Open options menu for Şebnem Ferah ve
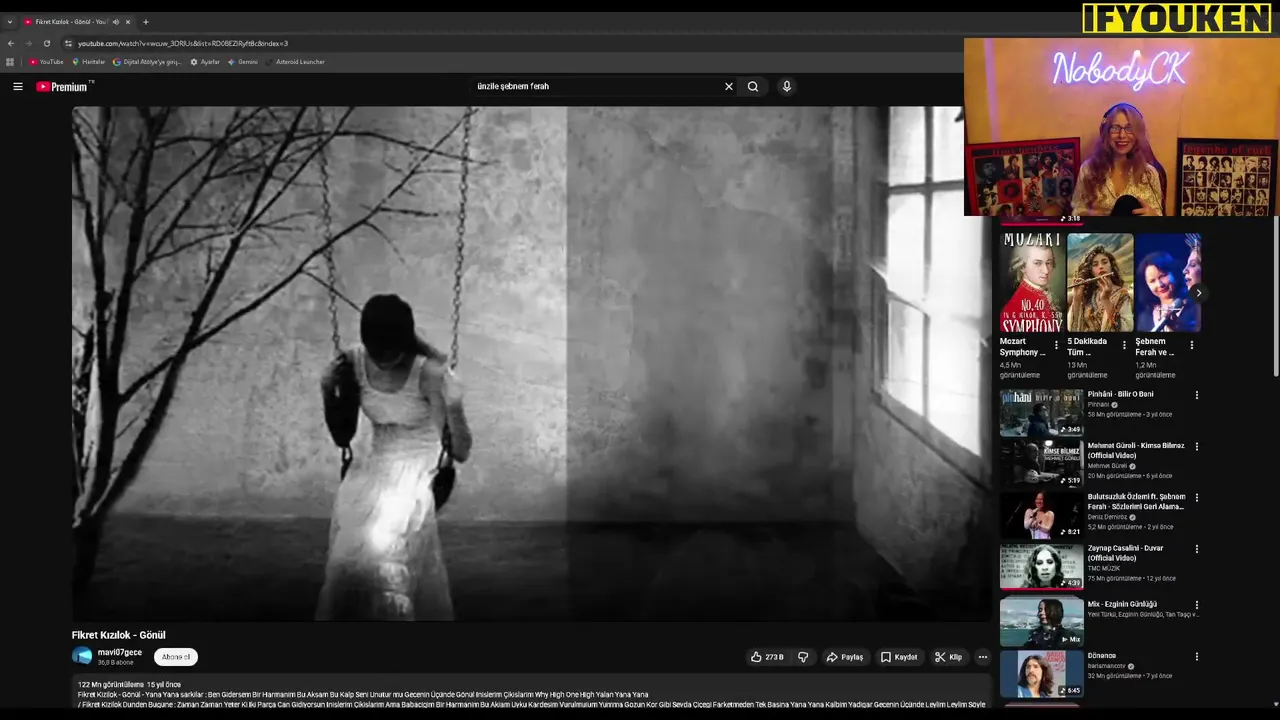 pos(1191,345)
